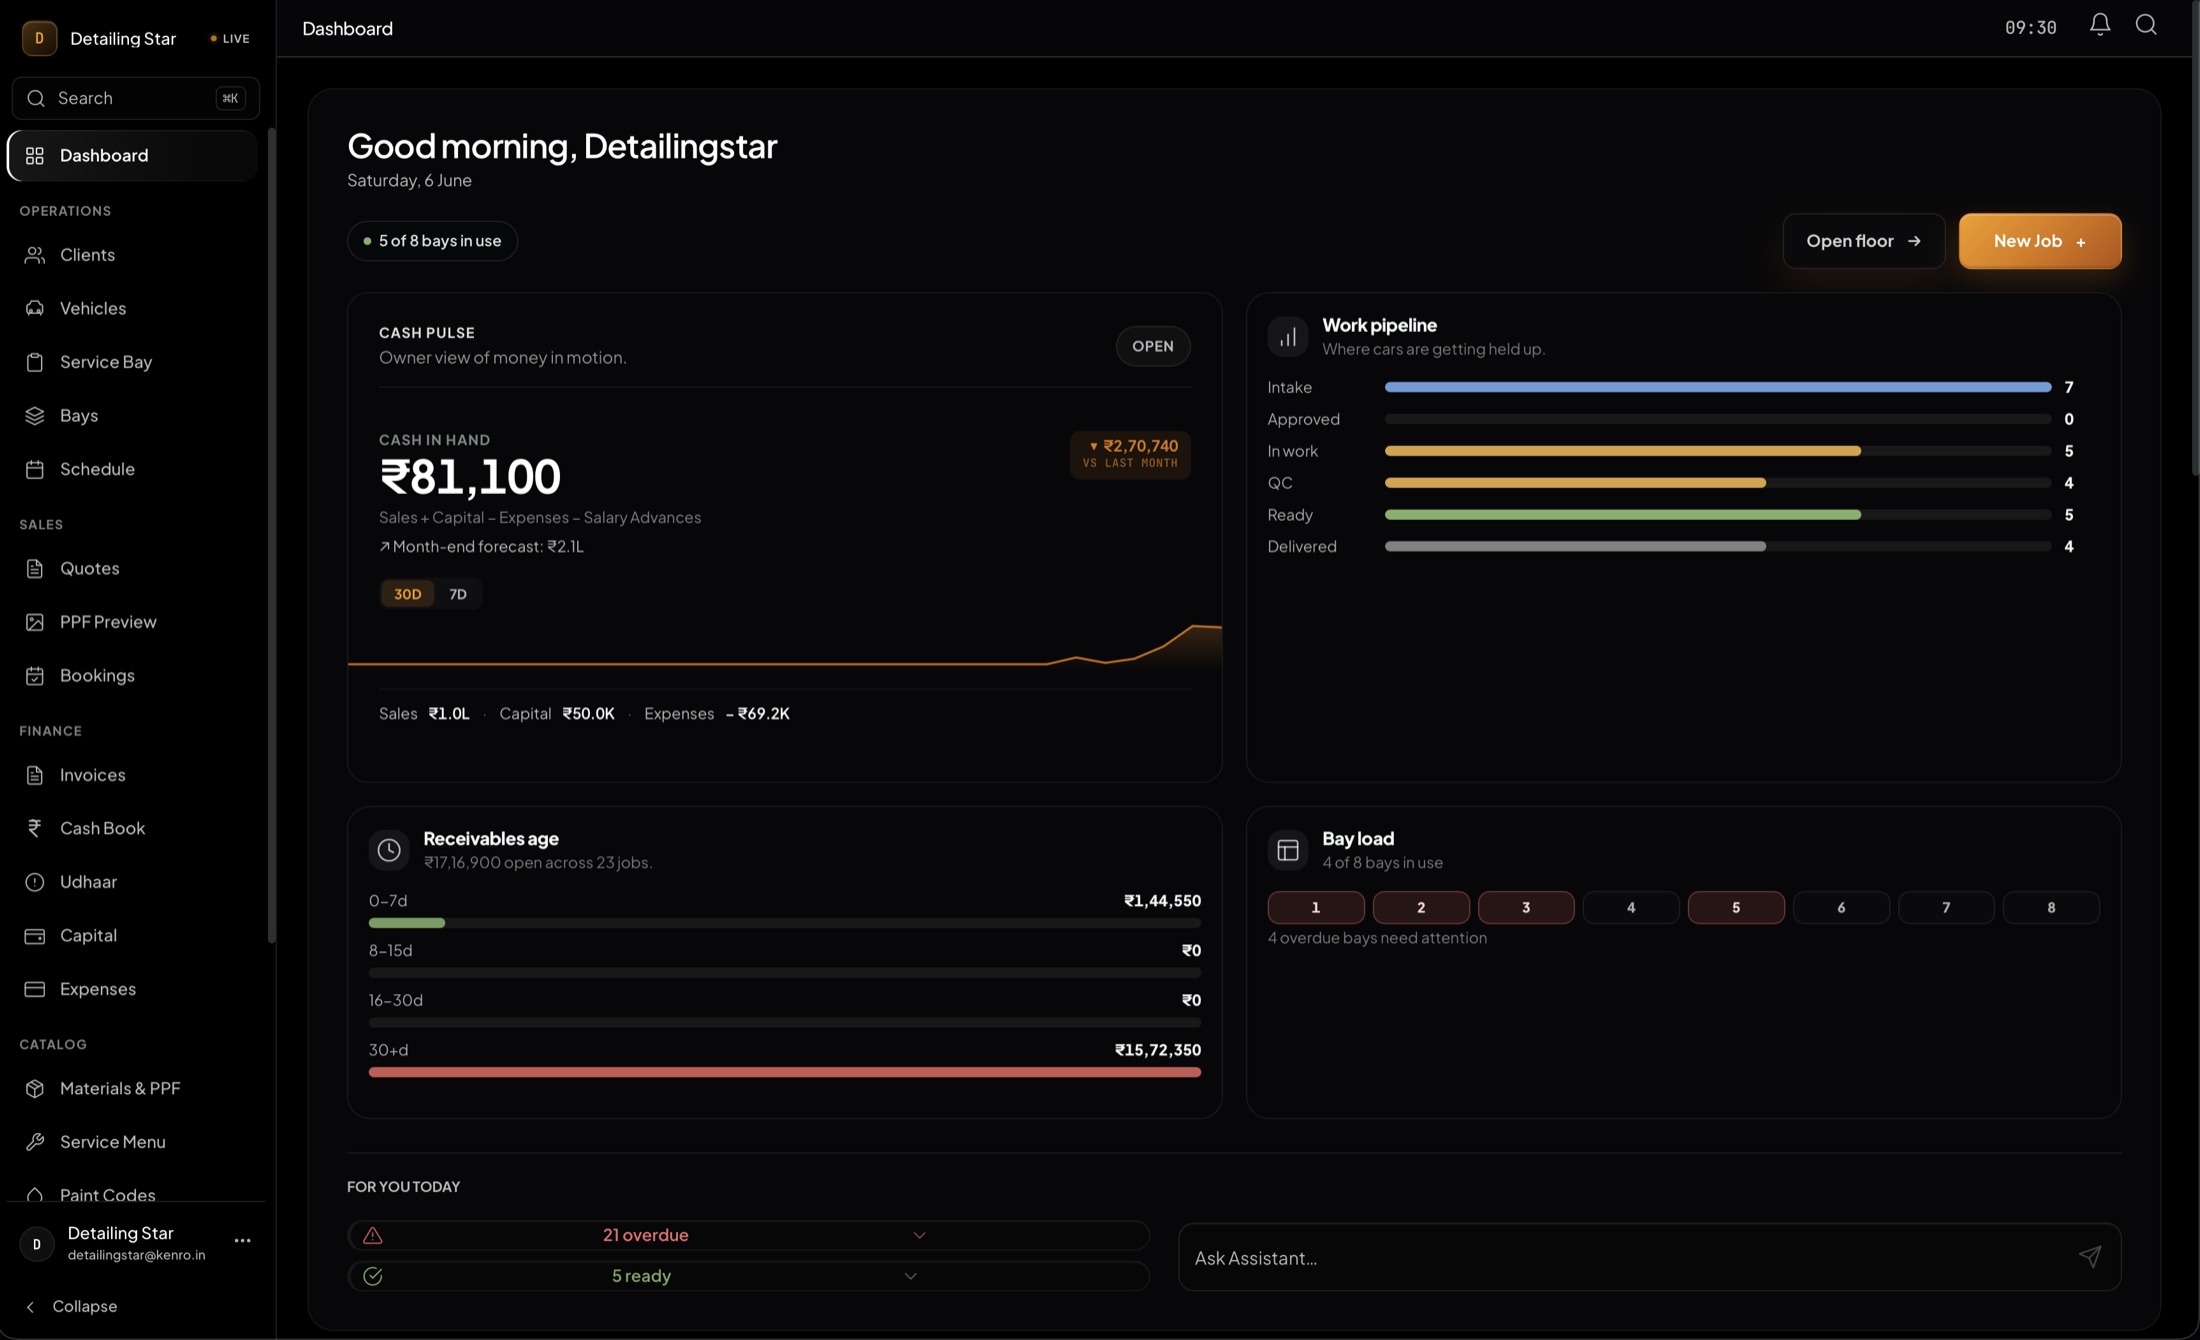Click the Detailing Star logo badge
Viewport: 2200px width, 1340px height.
tap(39, 38)
